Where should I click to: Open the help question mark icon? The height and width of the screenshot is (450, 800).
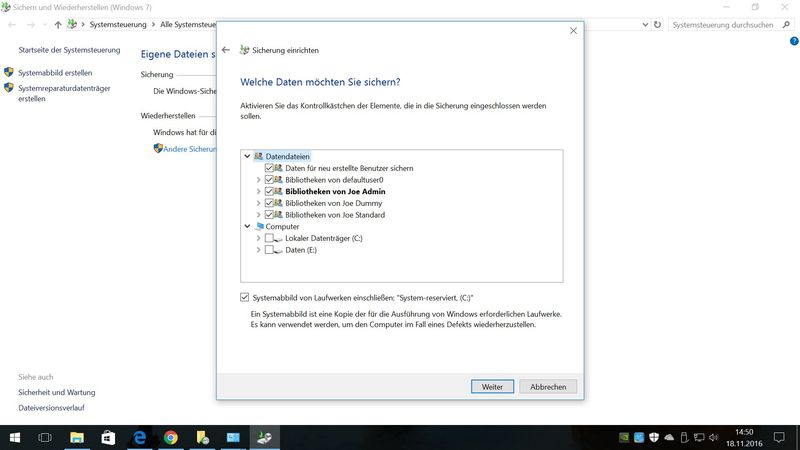pos(794,41)
